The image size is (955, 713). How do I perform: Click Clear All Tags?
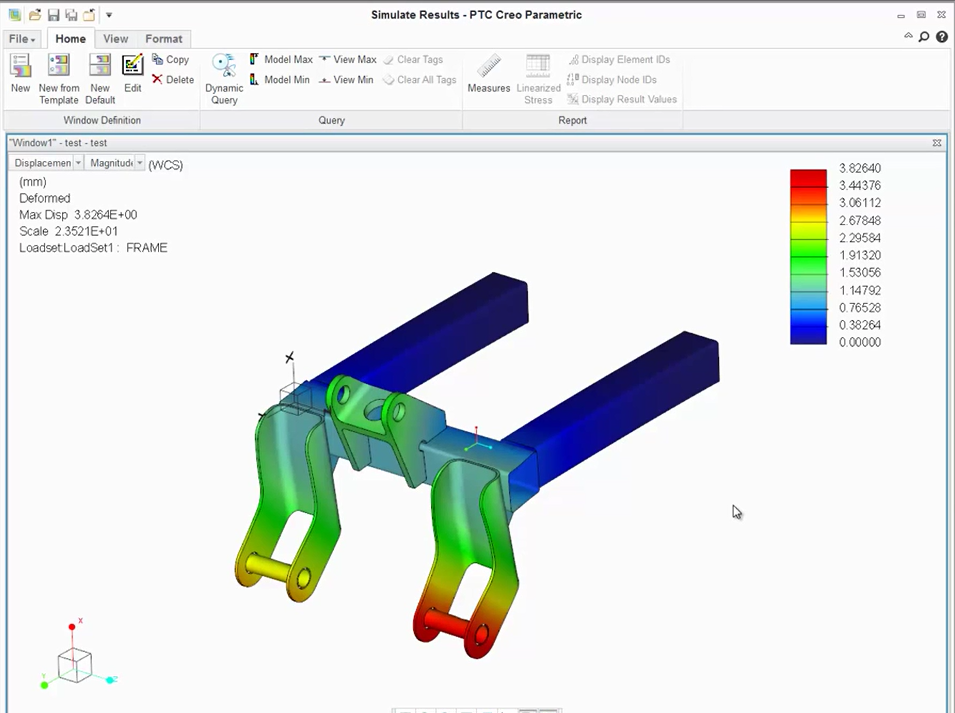(420, 79)
